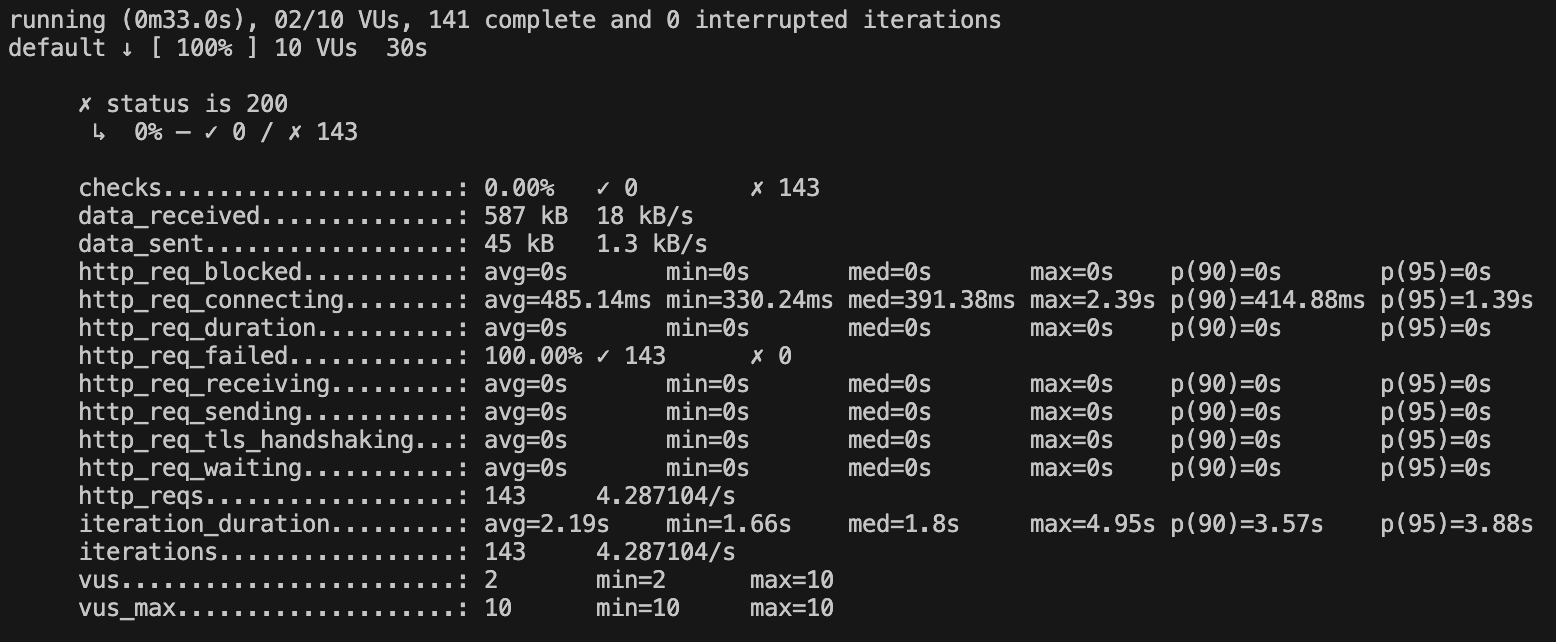1556x642 pixels.
Task: Select the "vus_max" metric label
Action: [127, 608]
